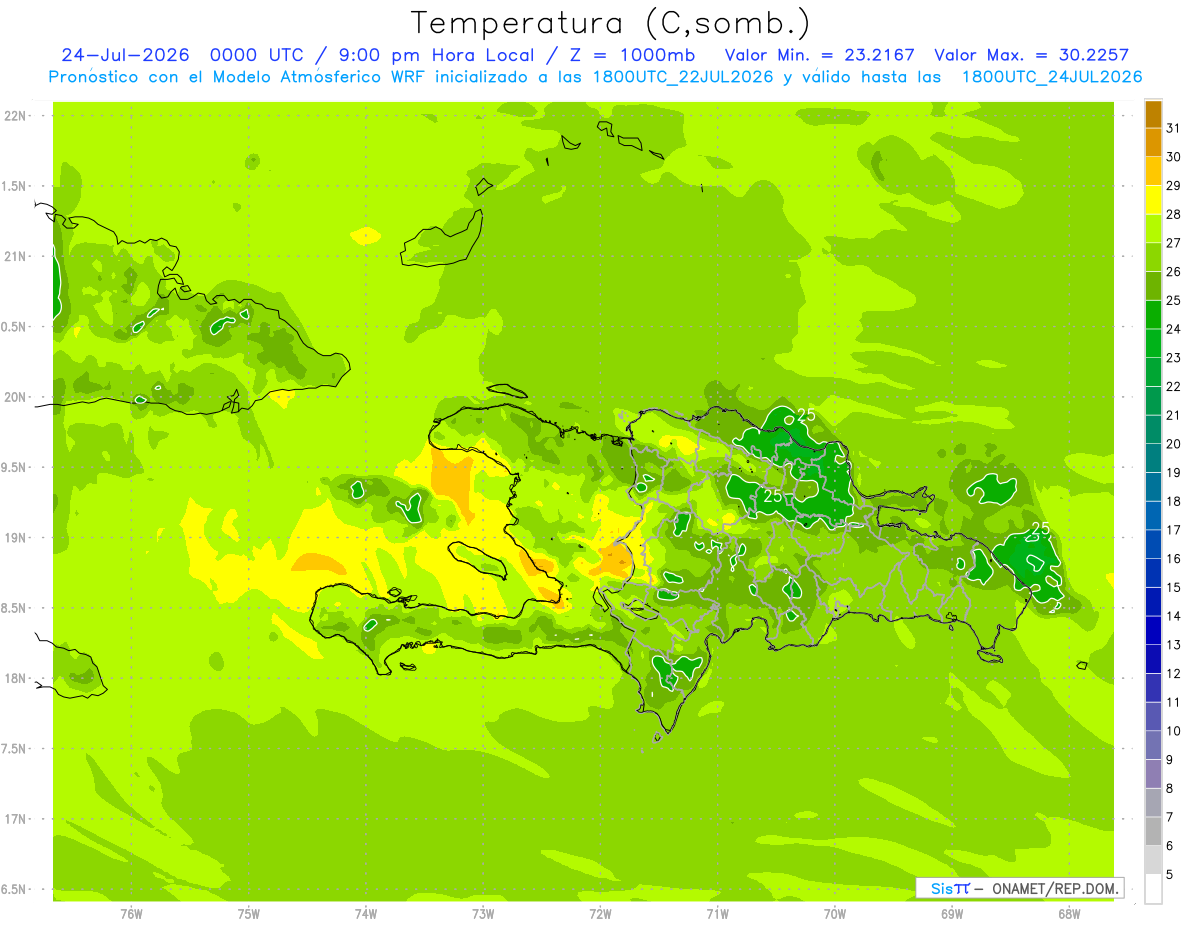The height and width of the screenshot is (927, 1200).
Task: Click legend value 20 on the colorbar
Action: tap(1174, 444)
